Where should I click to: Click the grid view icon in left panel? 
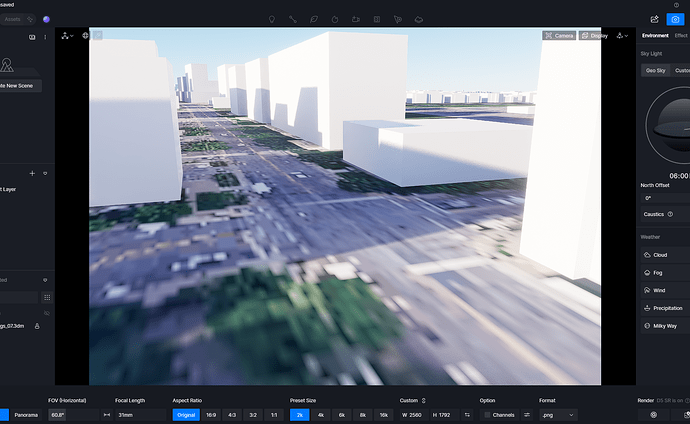coord(47,298)
